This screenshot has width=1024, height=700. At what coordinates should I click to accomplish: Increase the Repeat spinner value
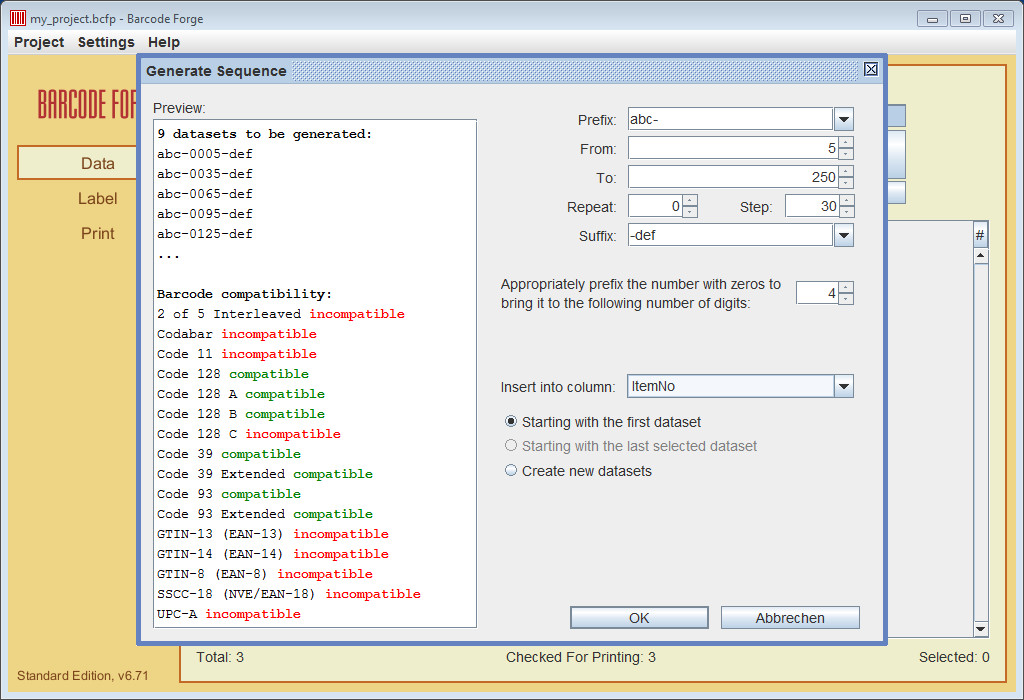pyautogui.click(x=689, y=201)
